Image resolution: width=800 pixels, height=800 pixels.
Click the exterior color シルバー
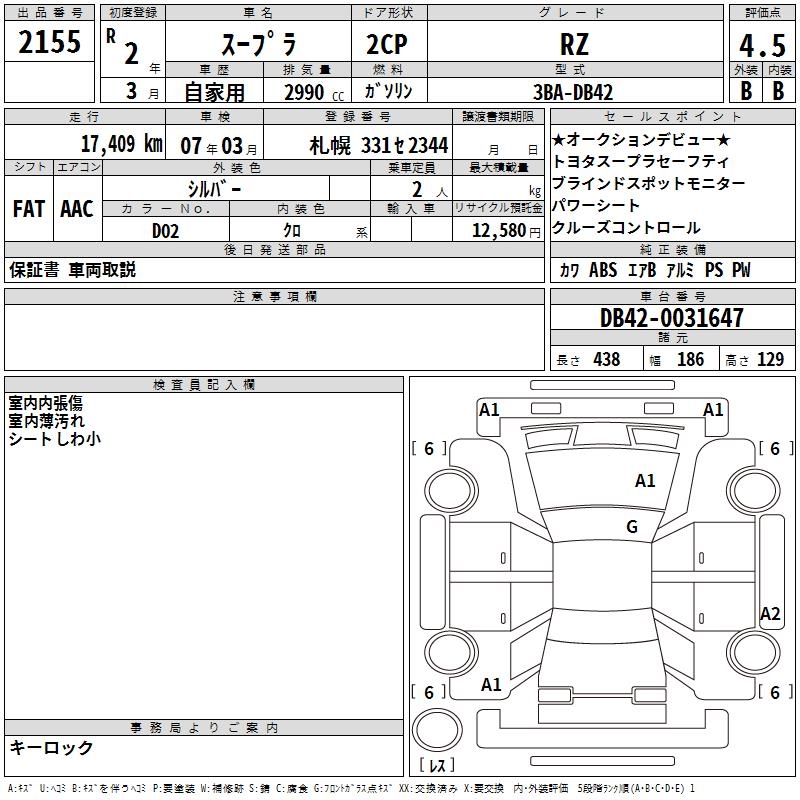tap(214, 189)
